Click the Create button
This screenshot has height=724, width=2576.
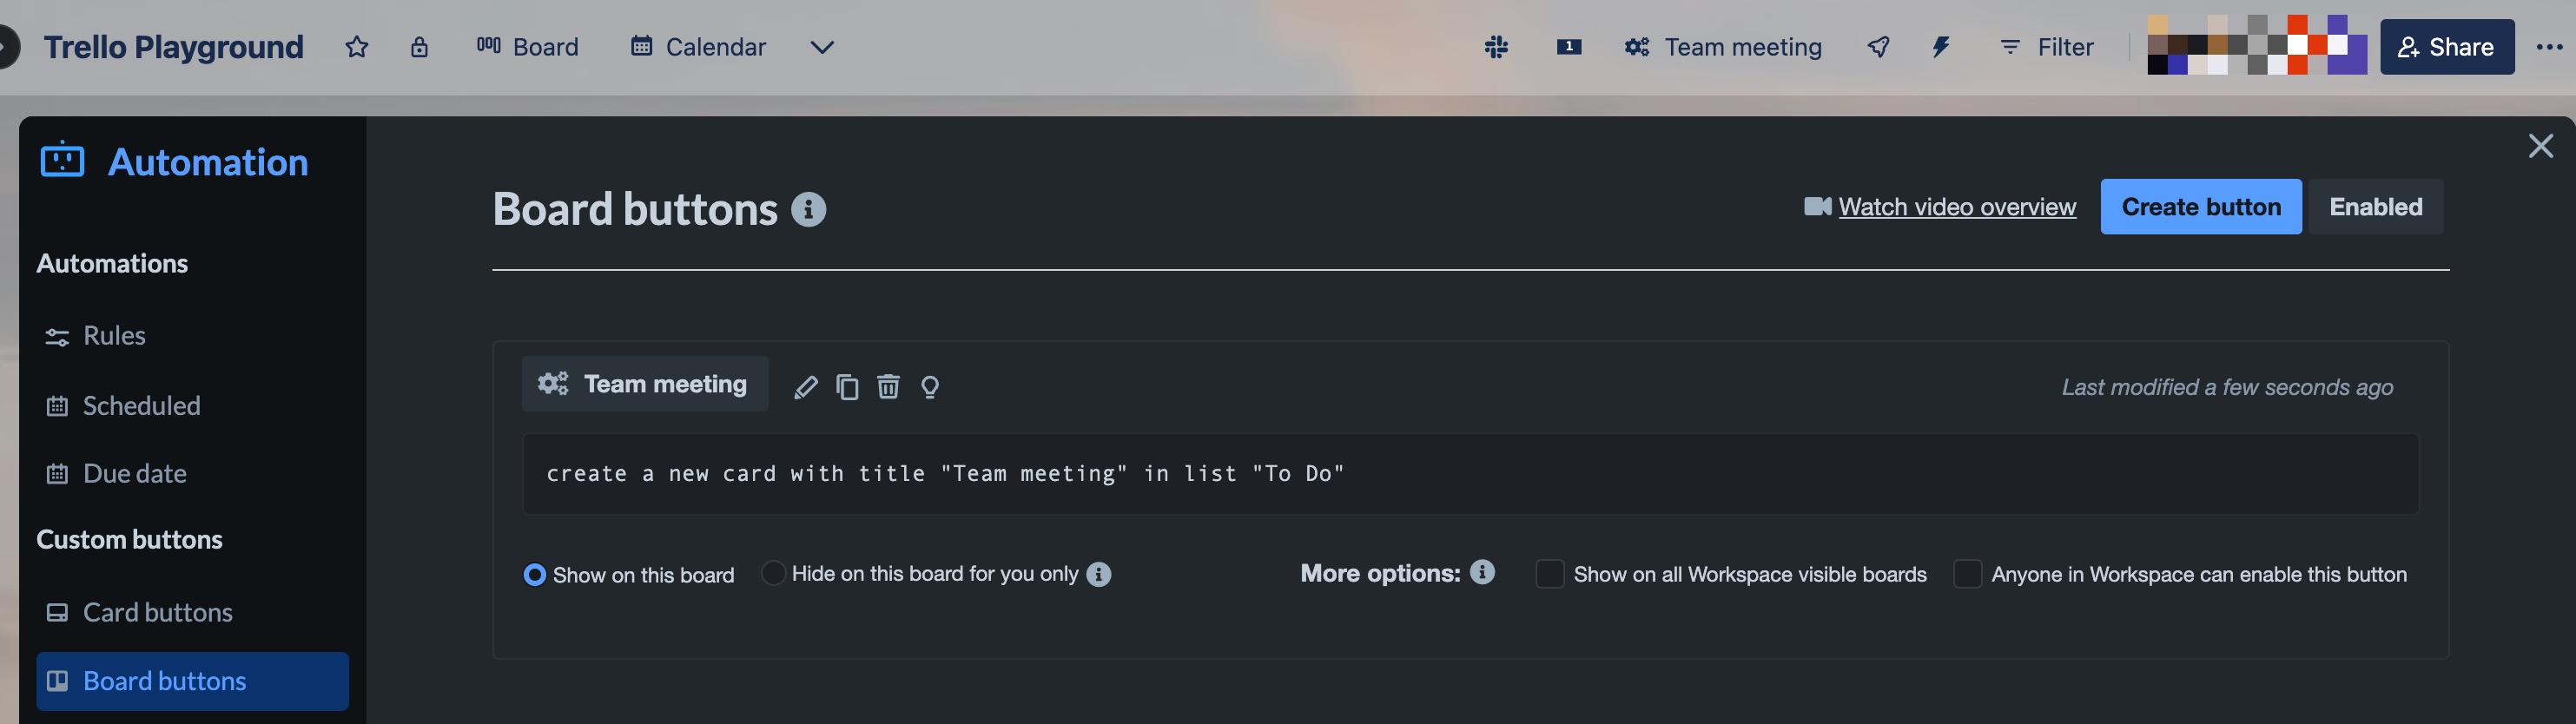(x=2201, y=207)
